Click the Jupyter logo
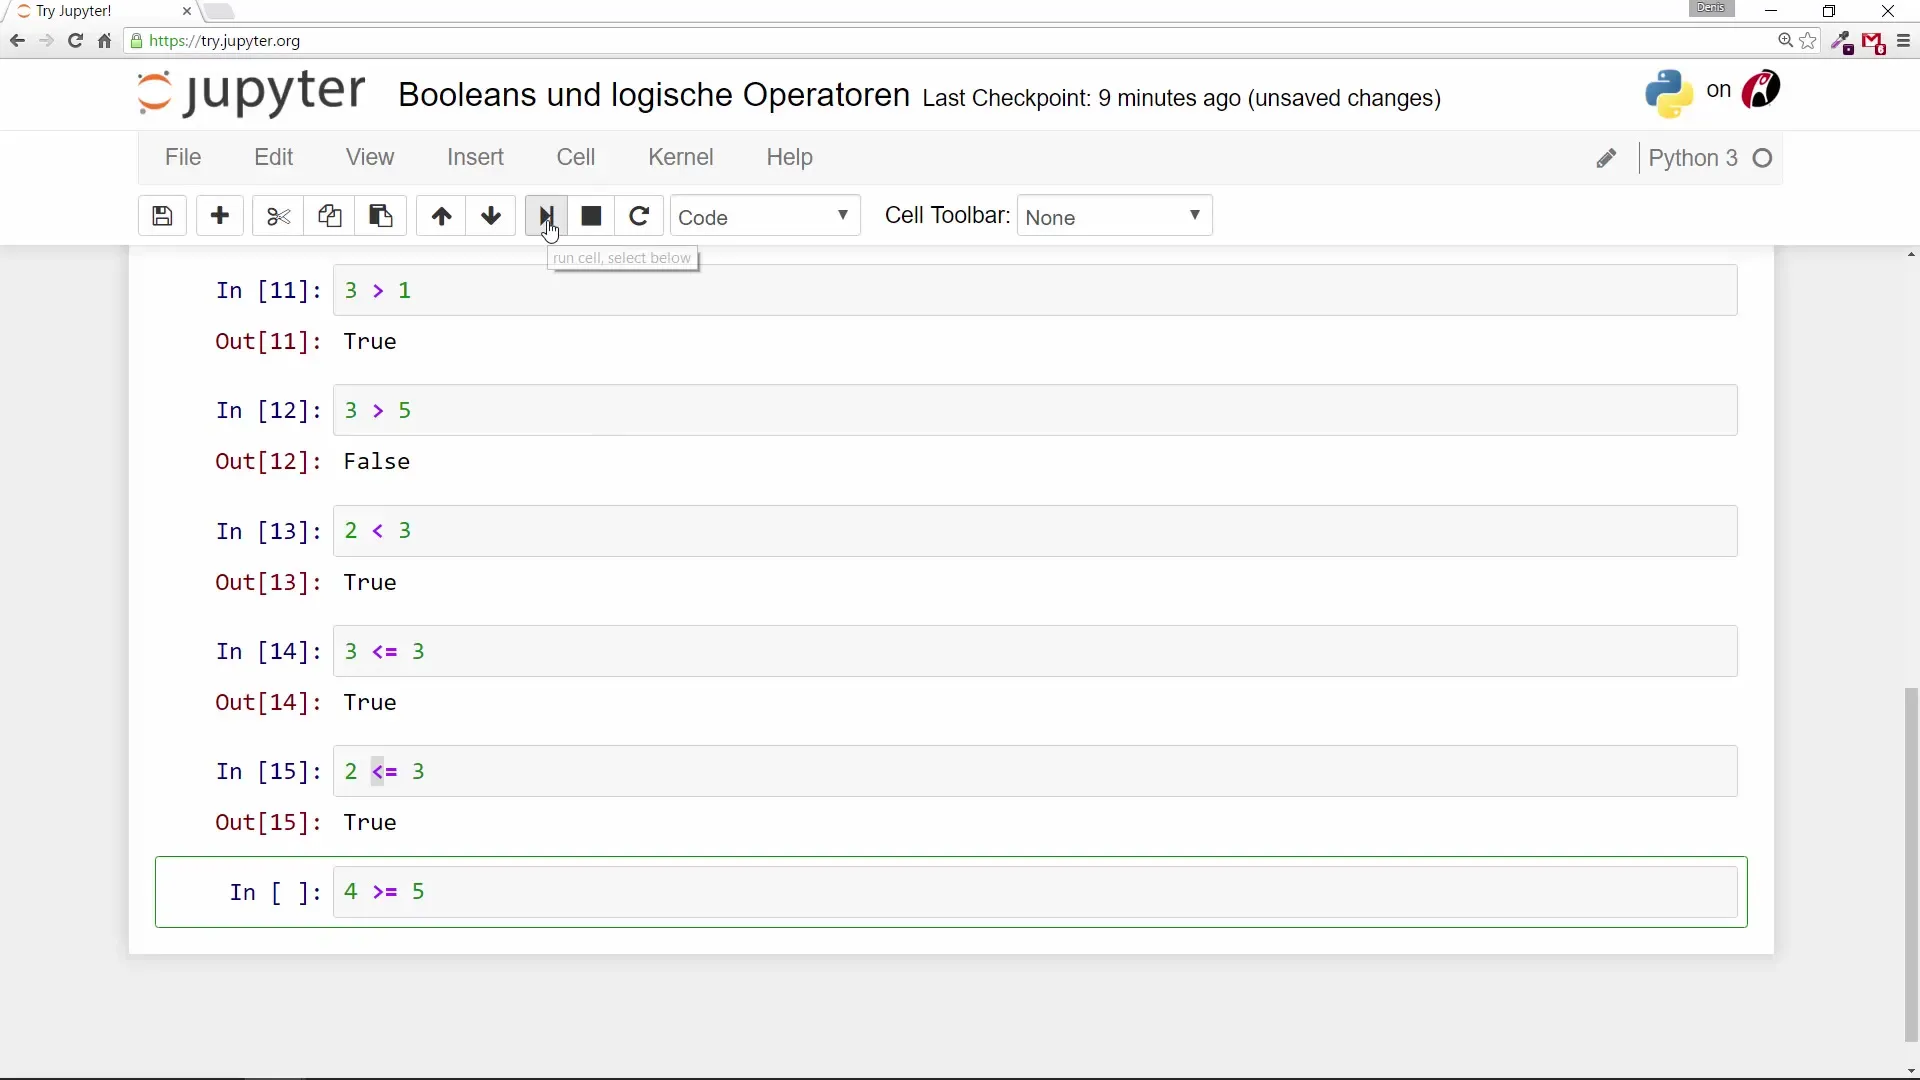 pyautogui.click(x=251, y=93)
